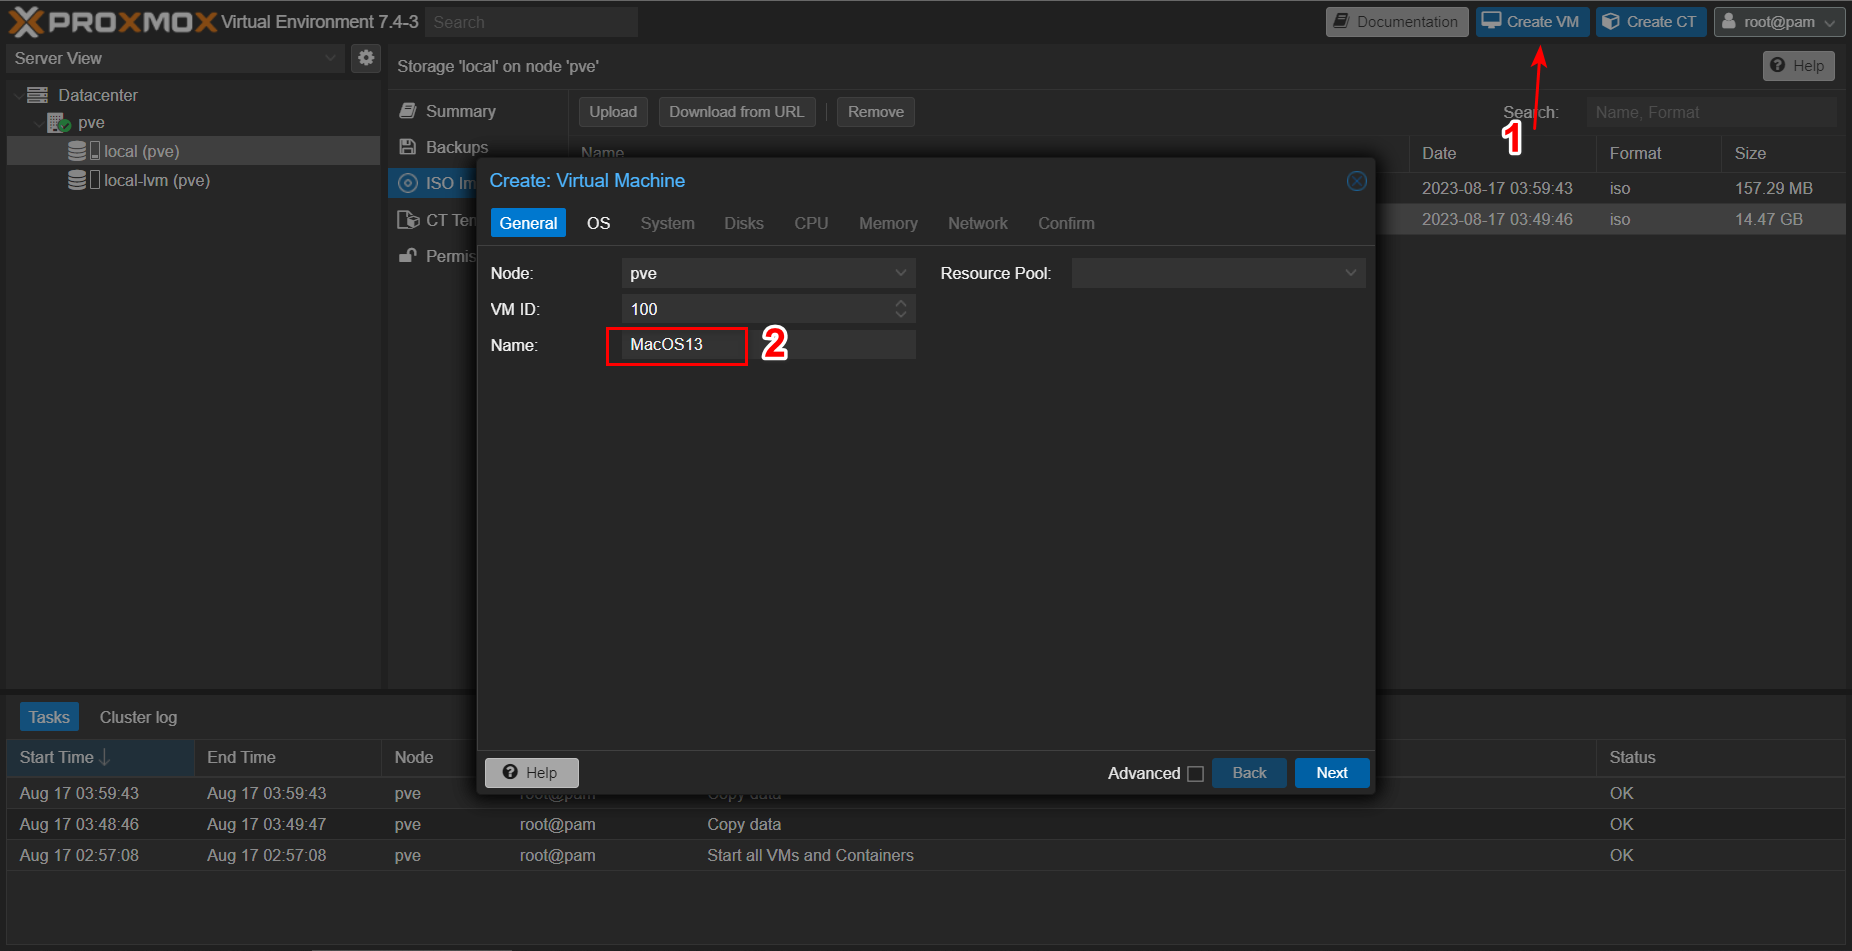Click the Next button
Screen dimensions: 1852x951
coord(1331,773)
